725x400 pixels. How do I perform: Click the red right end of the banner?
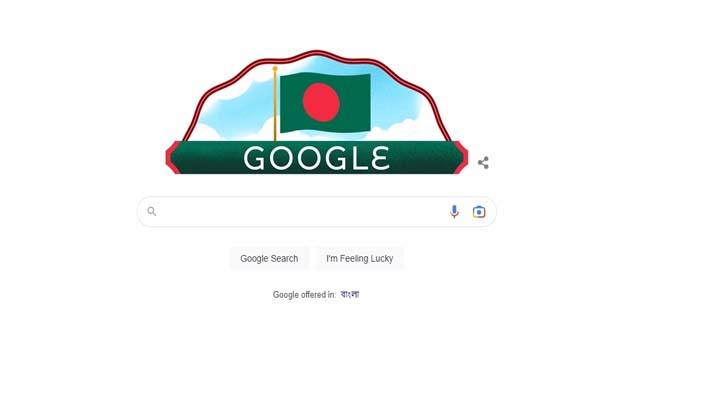[461, 158]
